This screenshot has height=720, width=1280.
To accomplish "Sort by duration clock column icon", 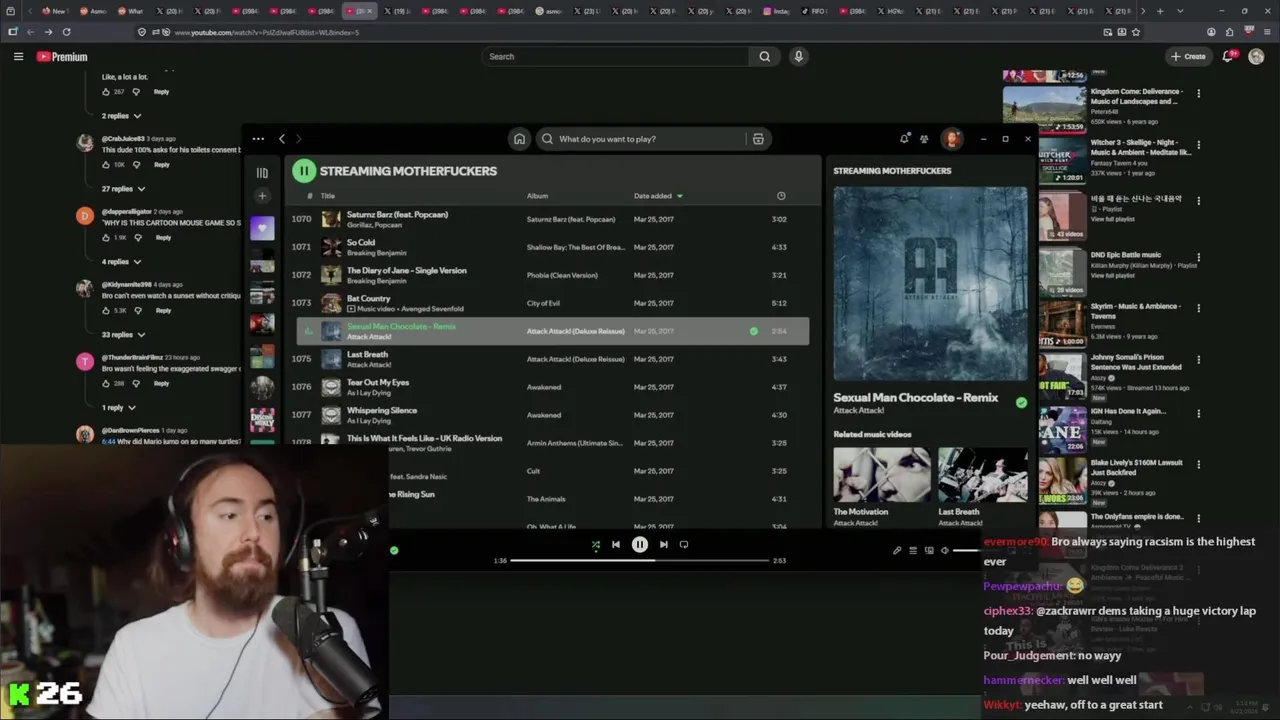I will 781,196.
